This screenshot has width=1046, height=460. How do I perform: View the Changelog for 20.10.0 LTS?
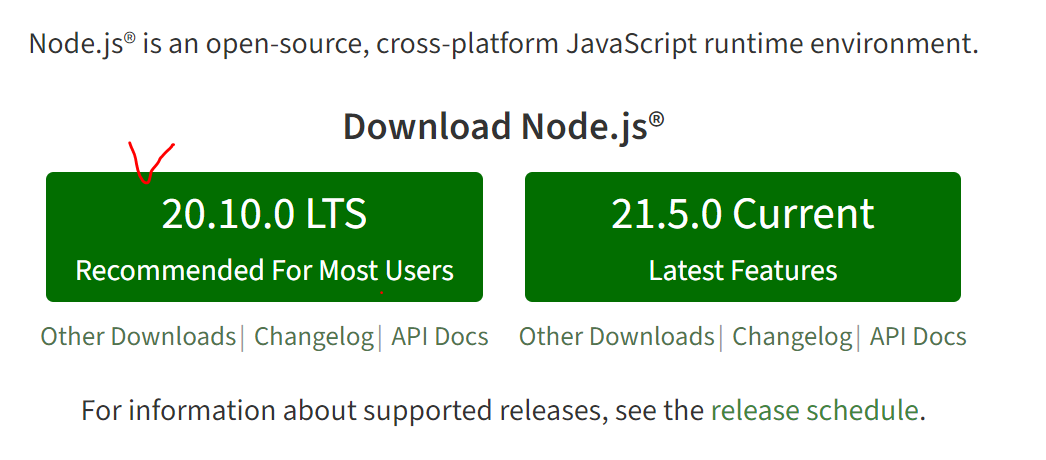[314, 337]
